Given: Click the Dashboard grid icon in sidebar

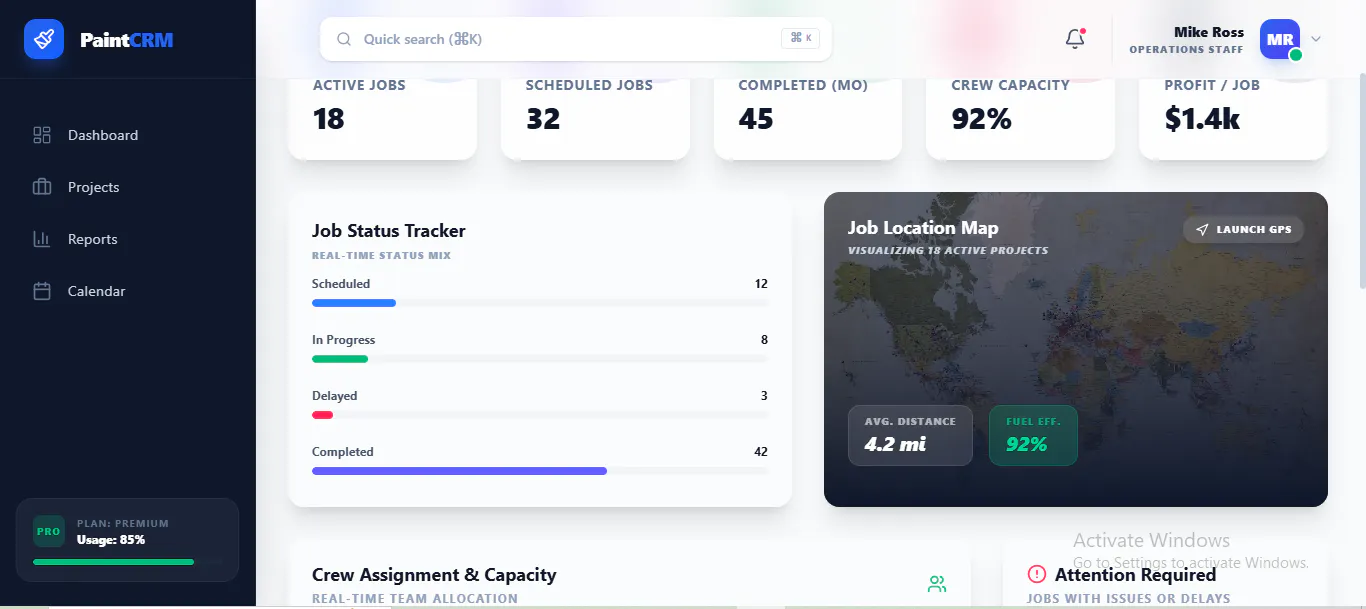Looking at the screenshot, I should (x=42, y=135).
